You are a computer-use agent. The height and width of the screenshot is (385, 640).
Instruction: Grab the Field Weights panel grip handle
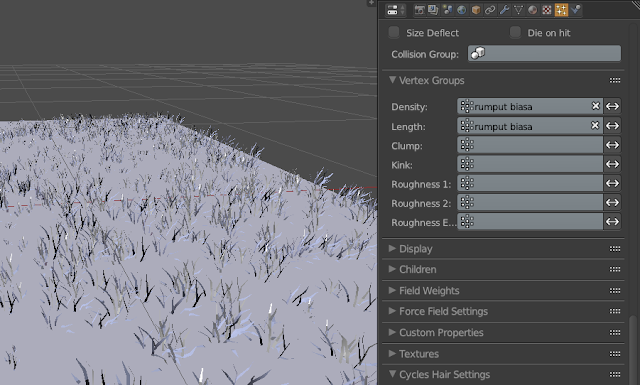[x=615, y=290]
